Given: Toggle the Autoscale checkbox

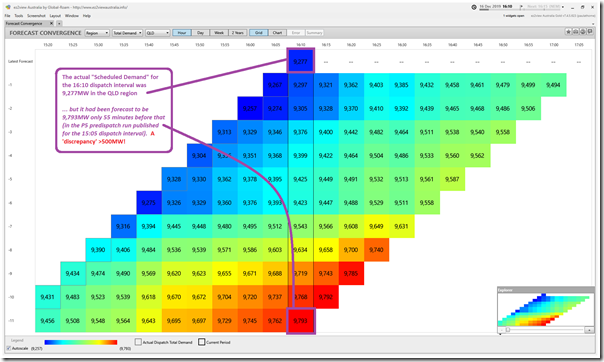Looking at the screenshot, I should tap(9, 348).
